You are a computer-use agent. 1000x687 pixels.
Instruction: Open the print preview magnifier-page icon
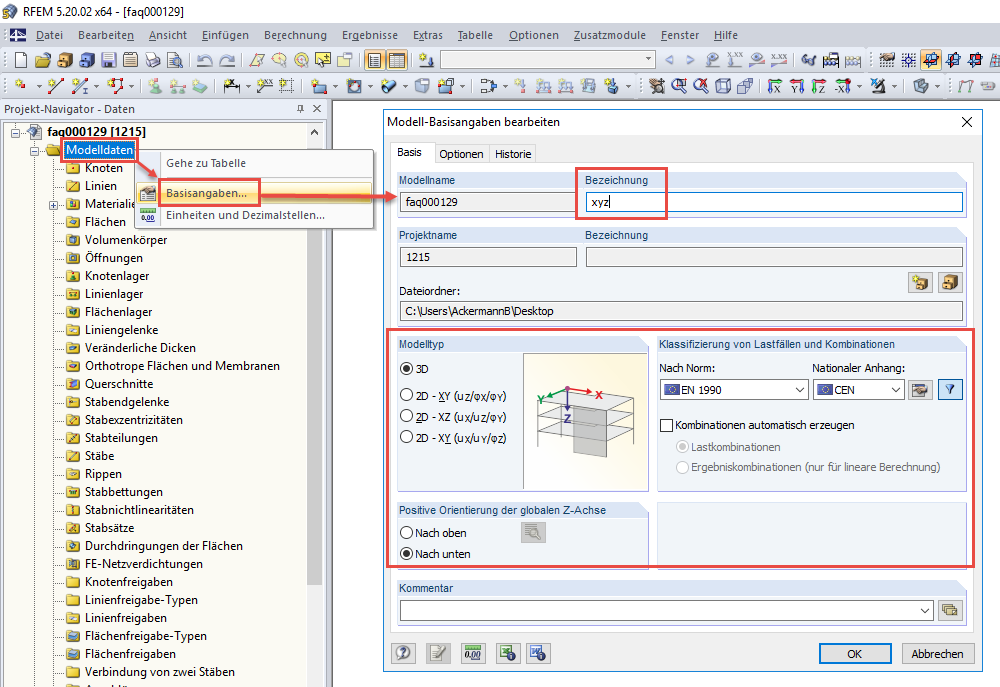click(174, 60)
